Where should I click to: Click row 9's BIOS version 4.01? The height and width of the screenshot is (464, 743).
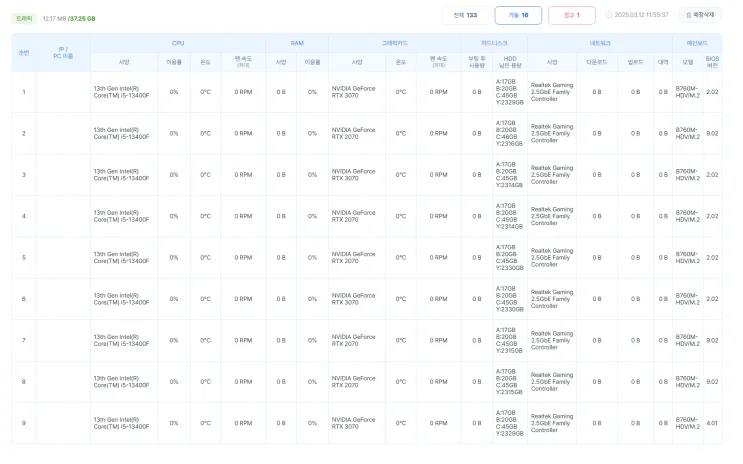click(712, 423)
